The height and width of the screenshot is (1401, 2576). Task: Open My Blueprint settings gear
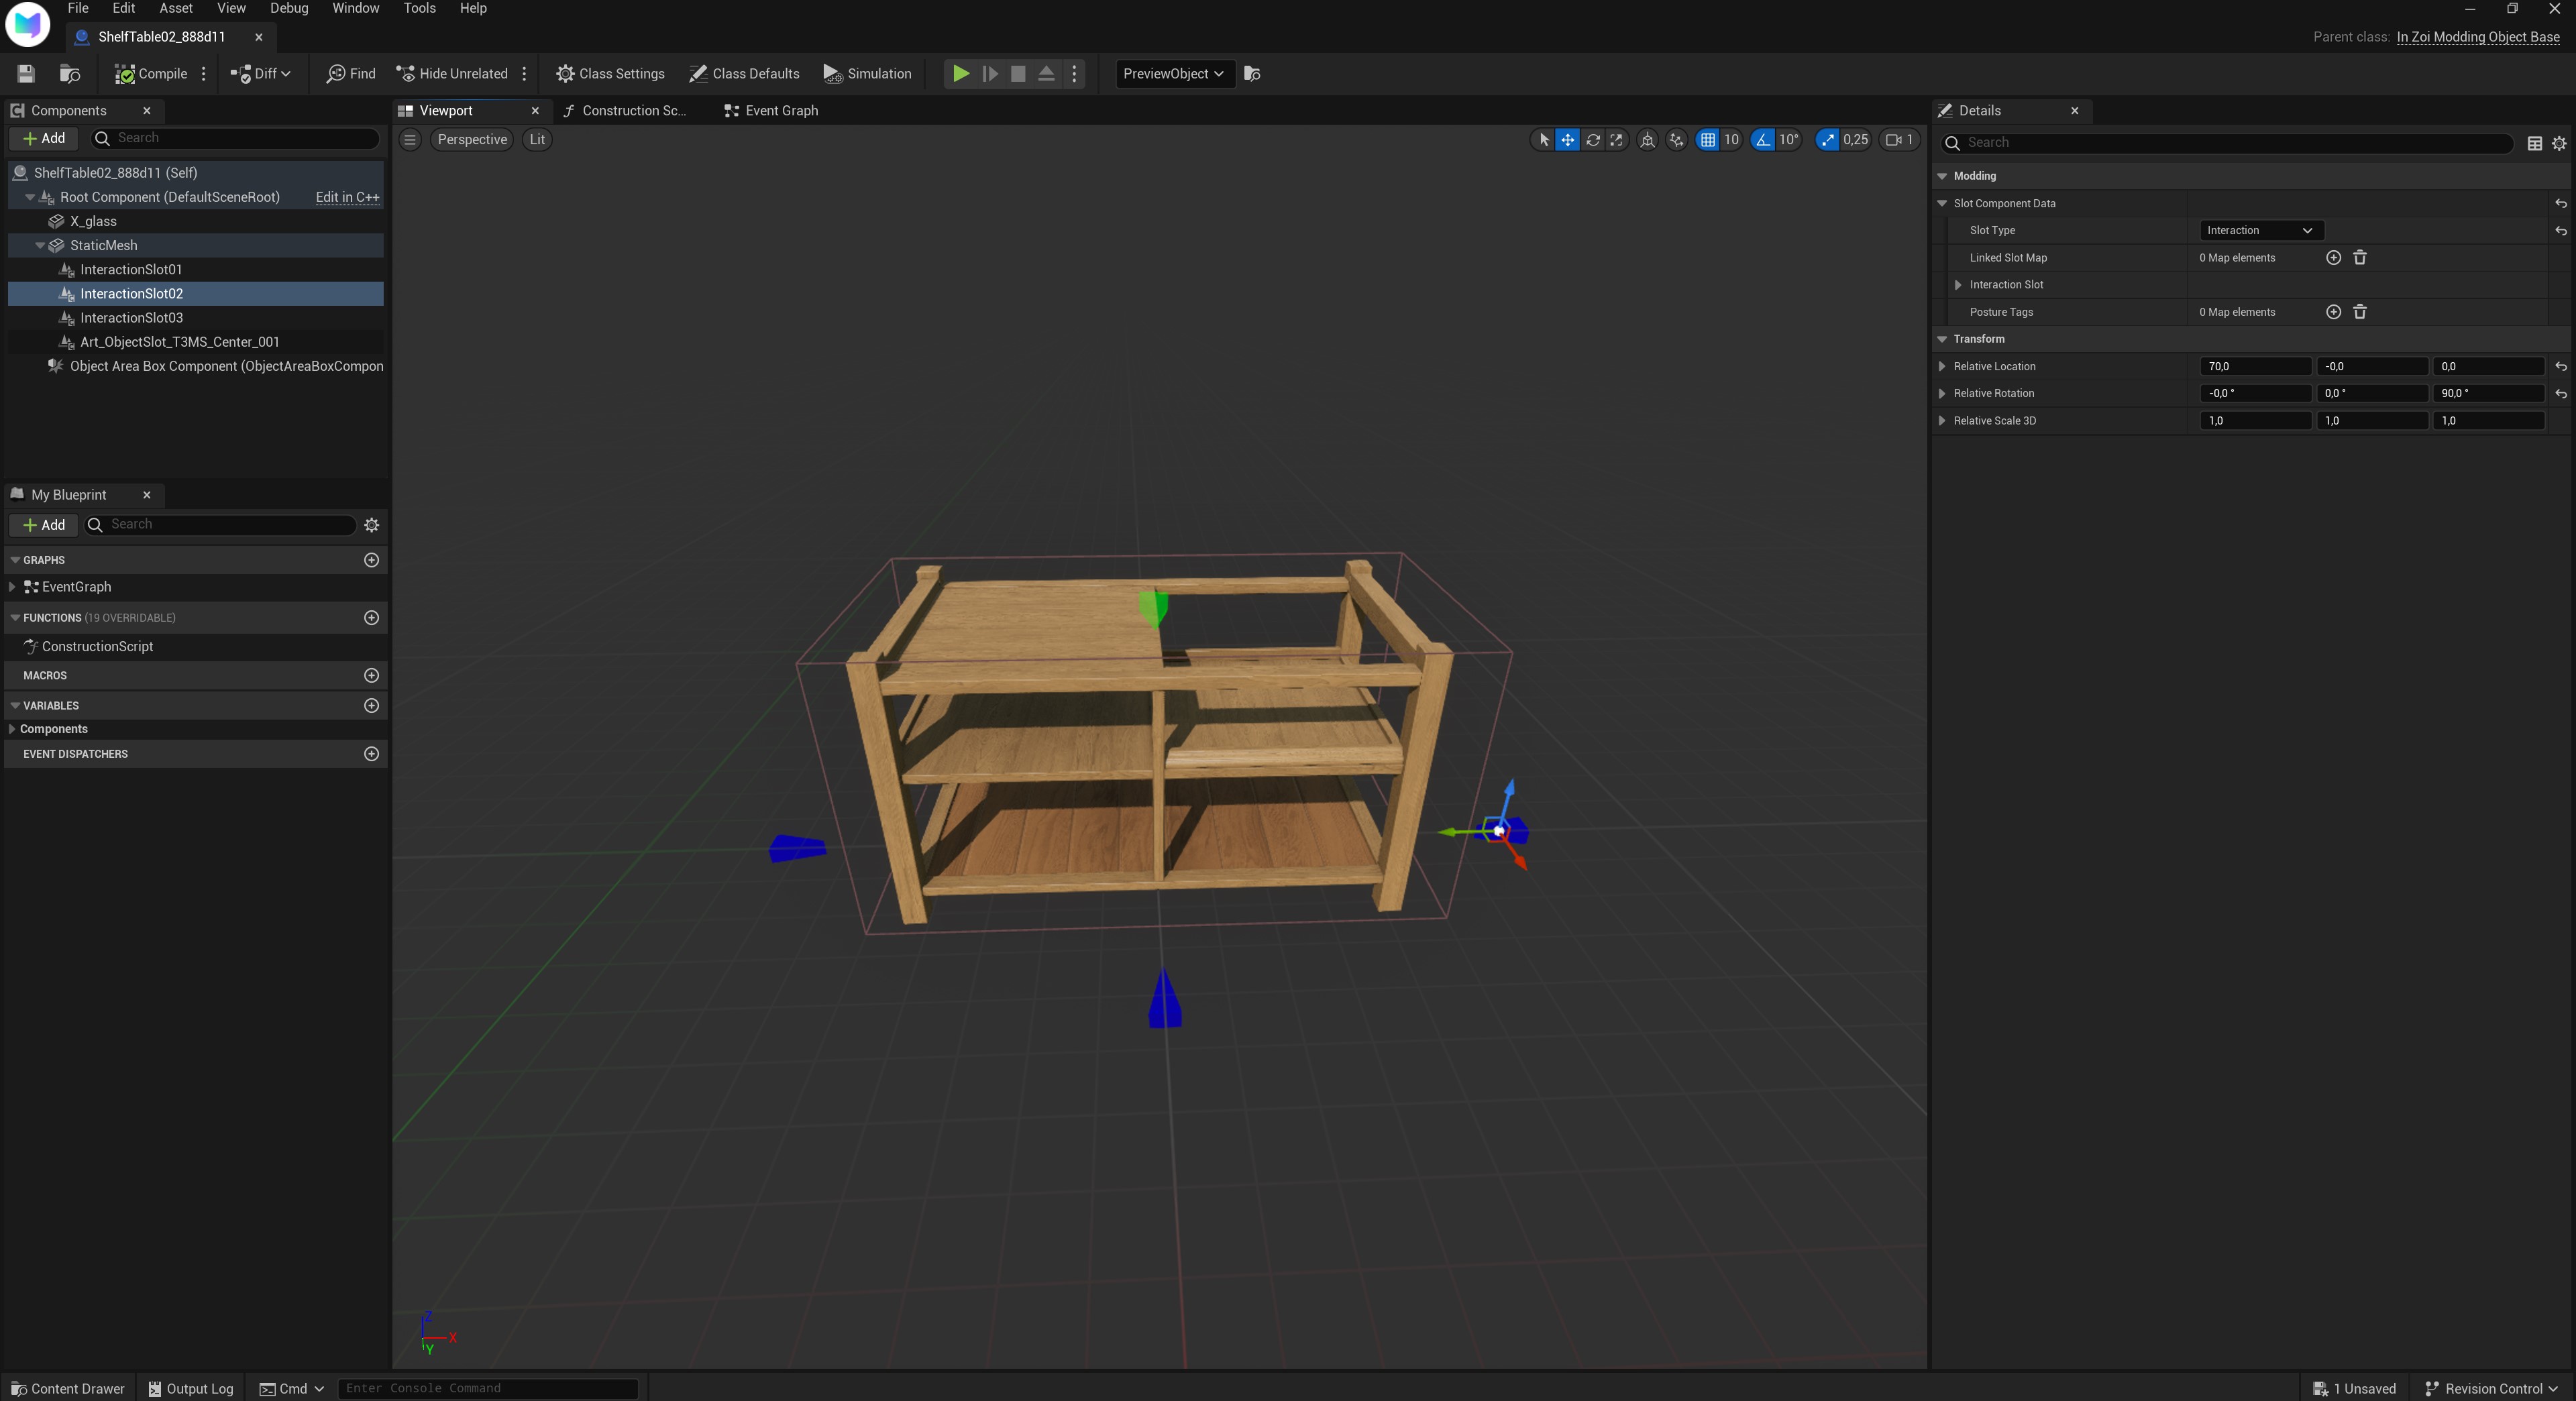tap(371, 525)
